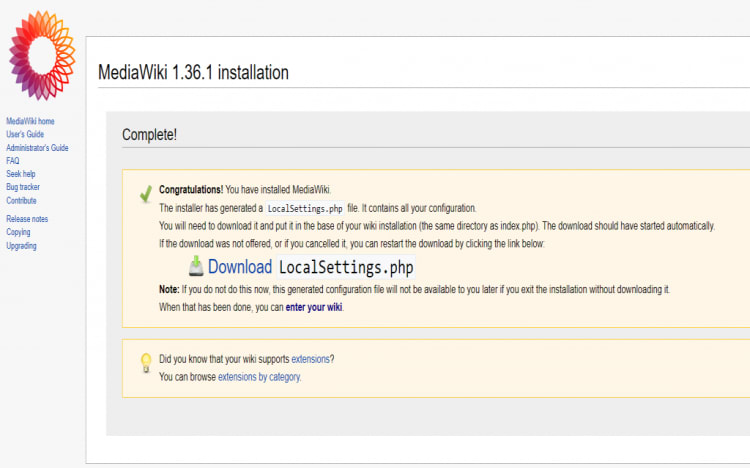
Task: Open the MediaWiki home sidebar link
Action: point(30,121)
